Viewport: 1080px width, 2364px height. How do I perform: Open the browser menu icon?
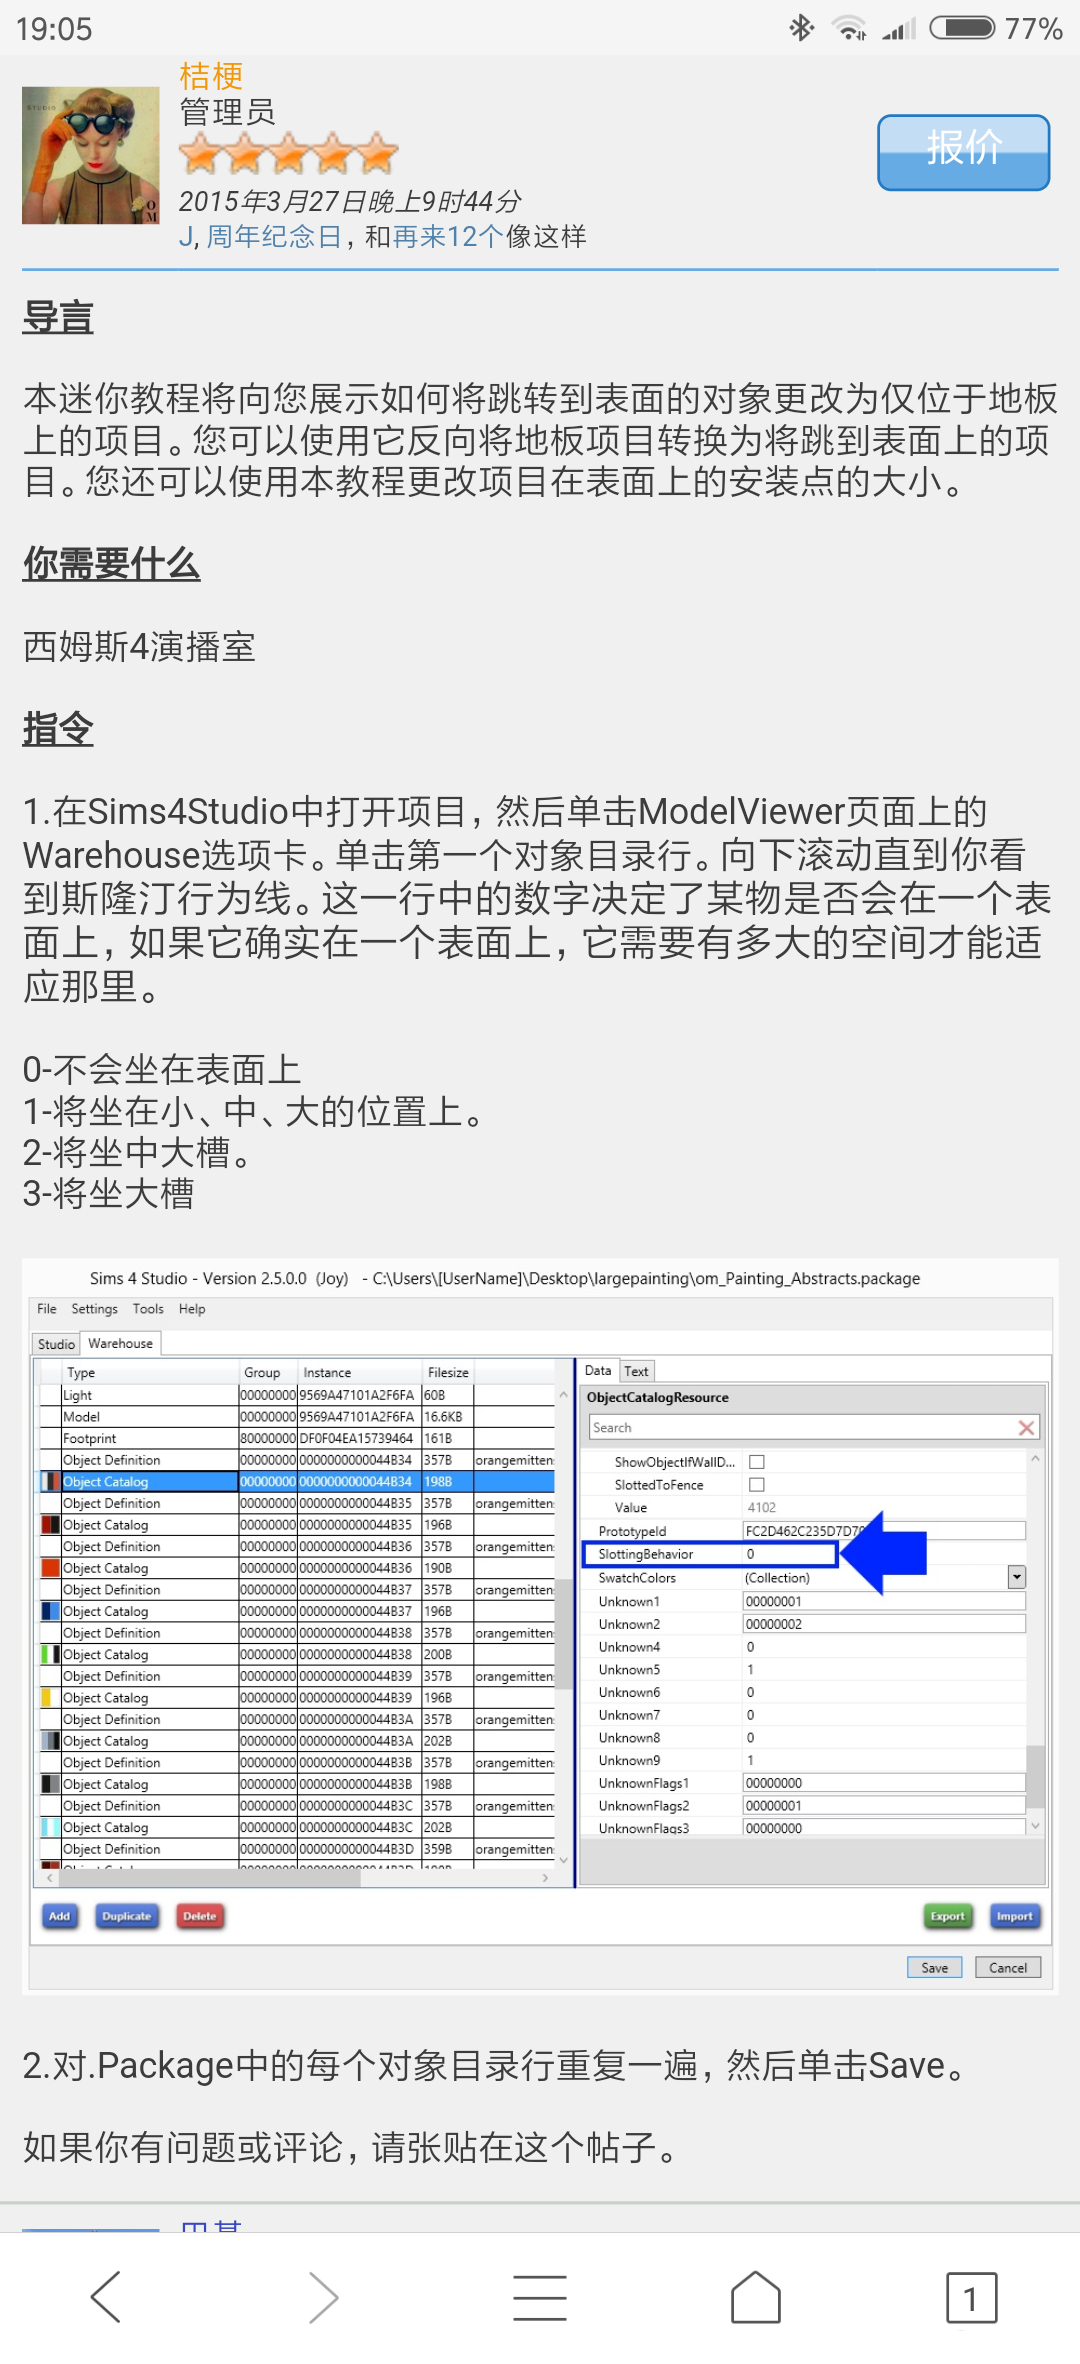point(540,2296)
